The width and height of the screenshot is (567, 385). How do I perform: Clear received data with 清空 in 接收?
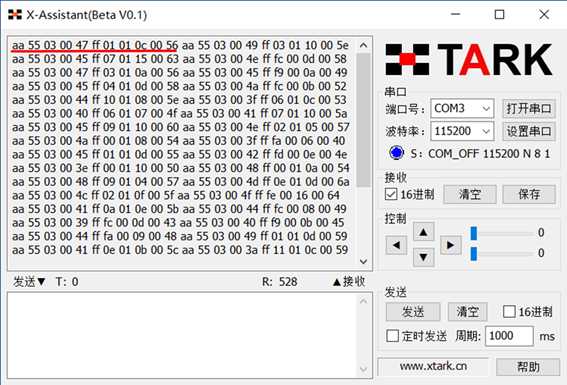click(x=470, y=194)
